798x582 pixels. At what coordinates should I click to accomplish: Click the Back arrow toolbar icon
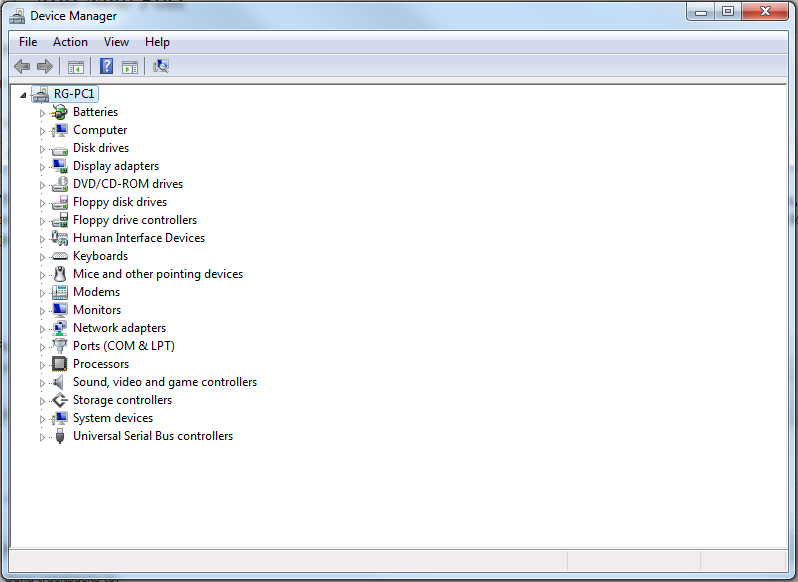pos(22,66)
